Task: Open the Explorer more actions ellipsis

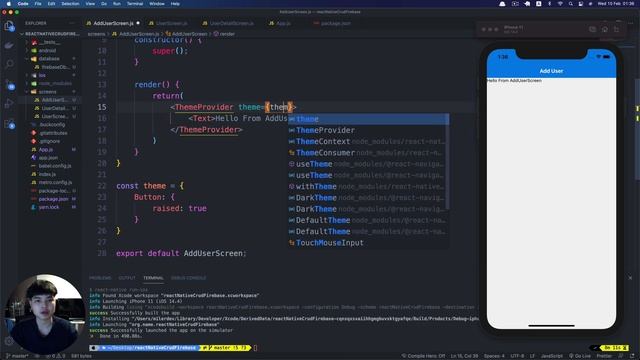Action: pyautogui.click(x=72, y=24)
